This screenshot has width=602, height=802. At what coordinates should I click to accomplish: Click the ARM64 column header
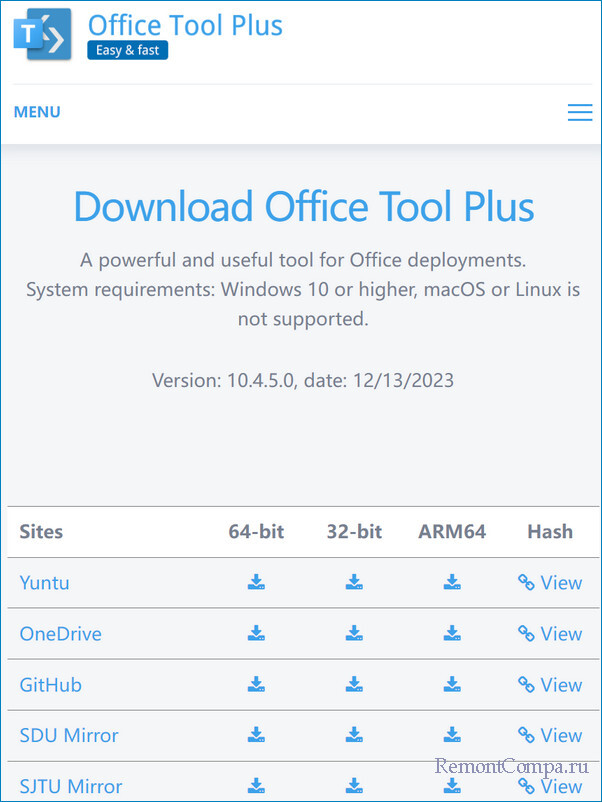point(452,531)
